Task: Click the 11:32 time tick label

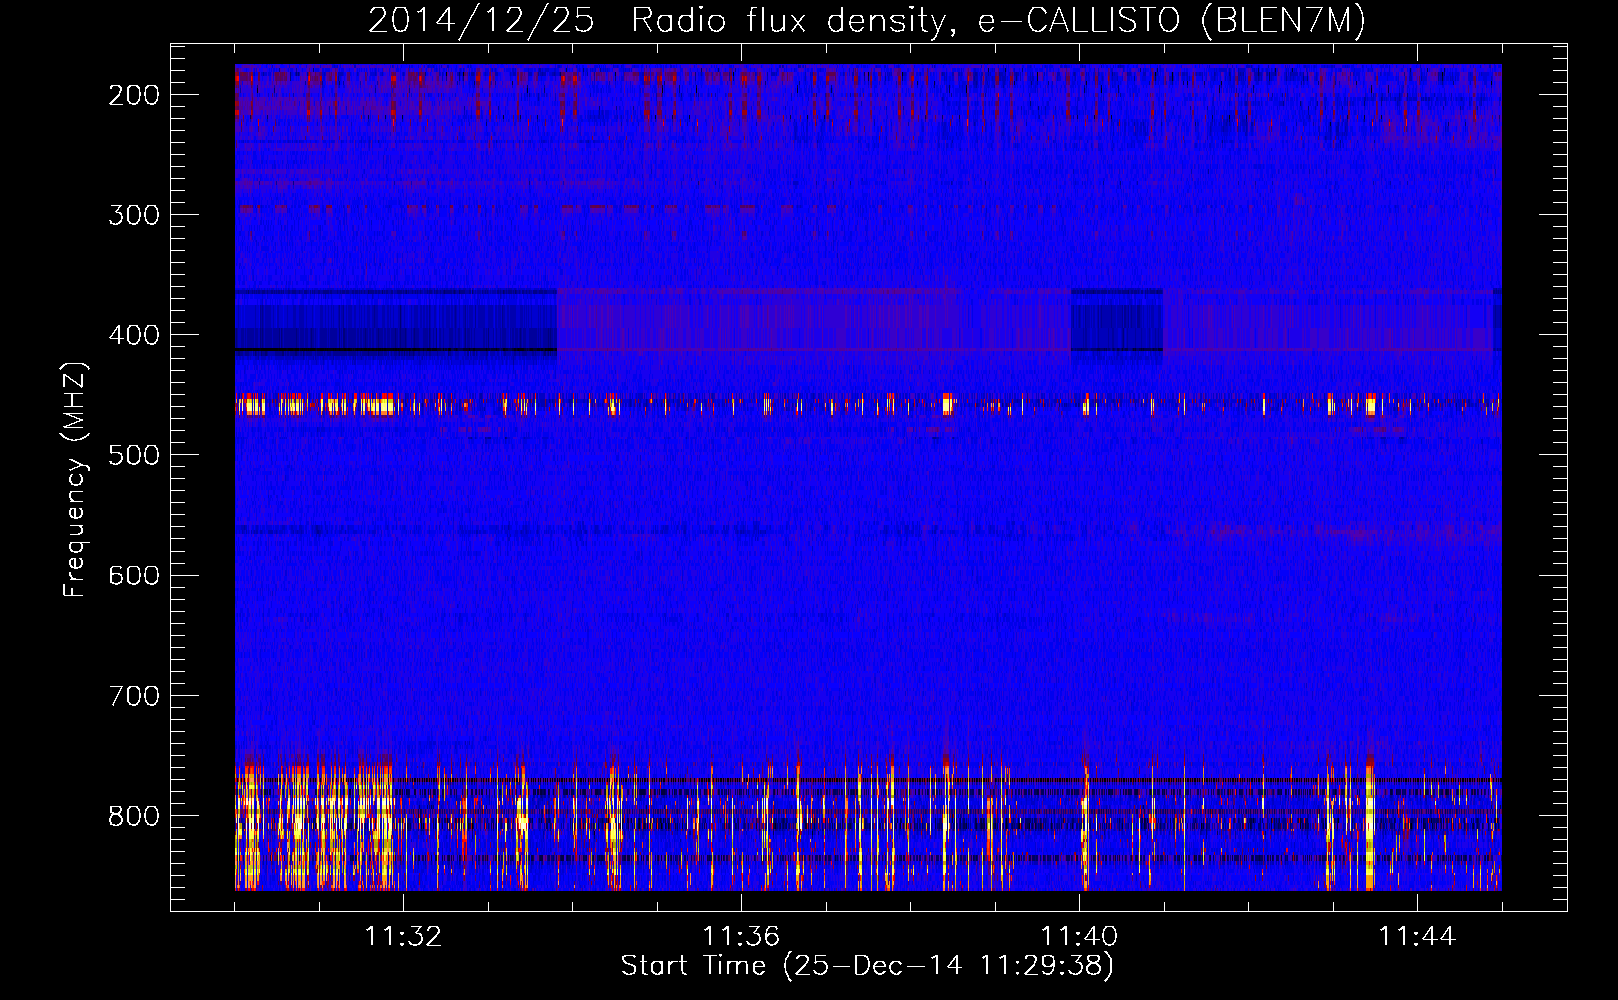Action: point(403,936)
